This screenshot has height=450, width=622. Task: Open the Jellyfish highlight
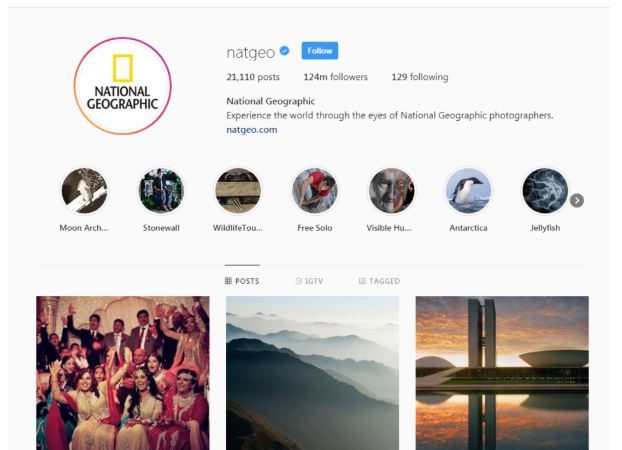[x=545, y=191]
